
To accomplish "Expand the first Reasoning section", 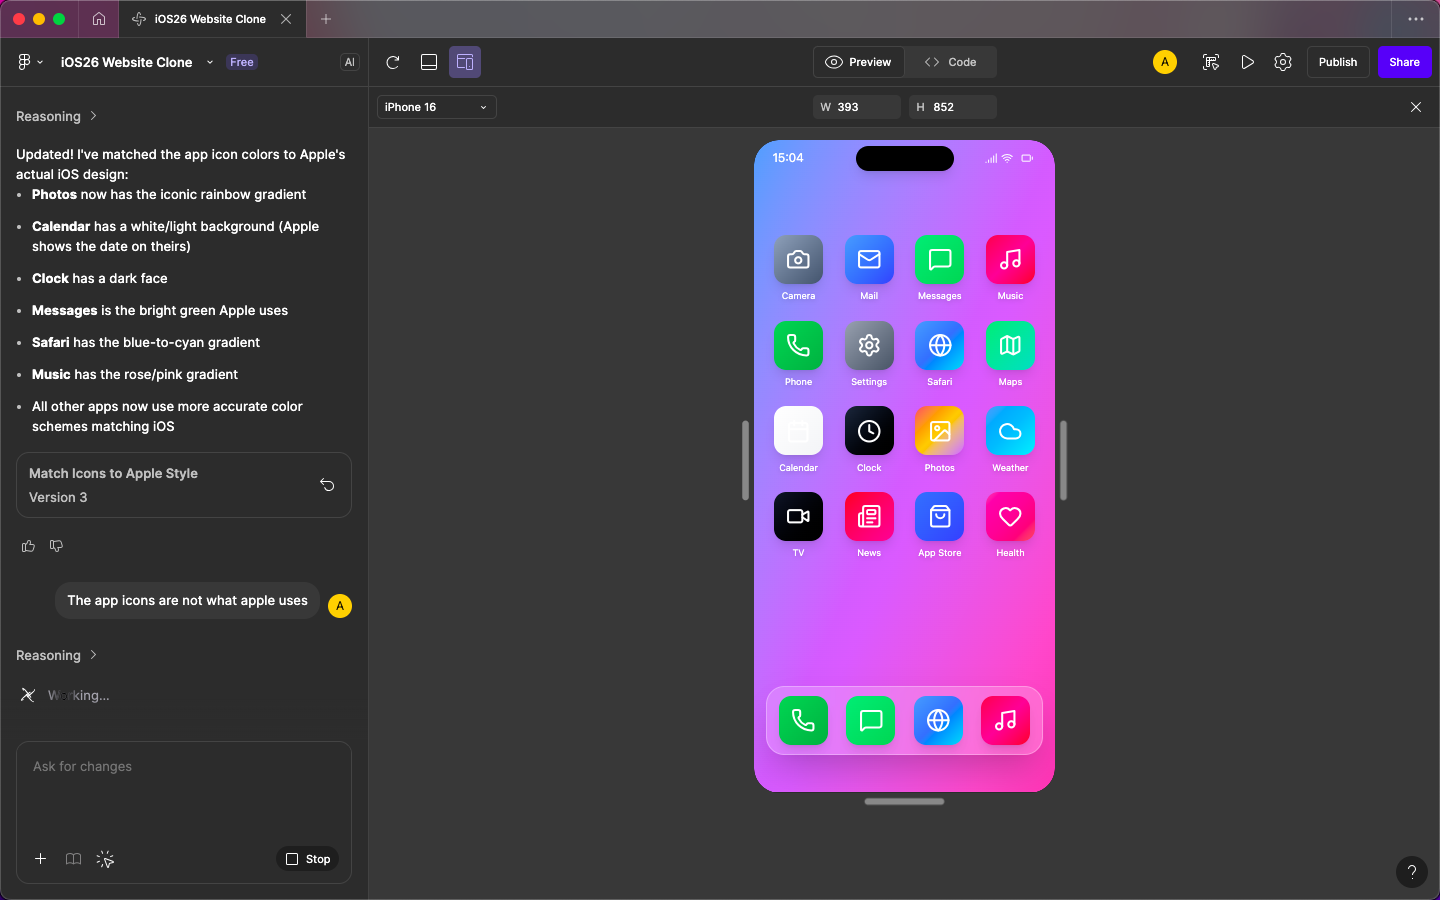I will pos(57,116).
